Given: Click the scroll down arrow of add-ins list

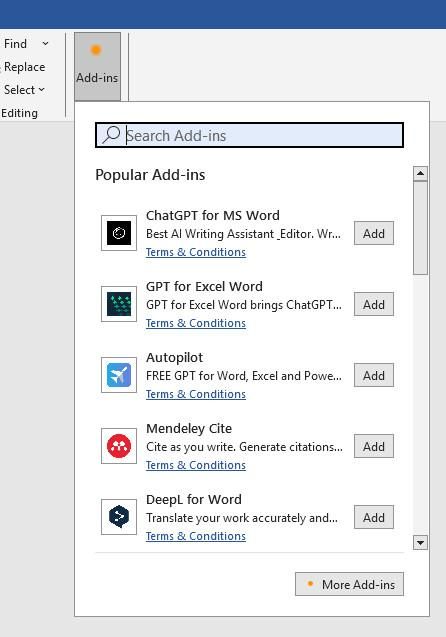Looking at the screenshot, I should (420, 542).
